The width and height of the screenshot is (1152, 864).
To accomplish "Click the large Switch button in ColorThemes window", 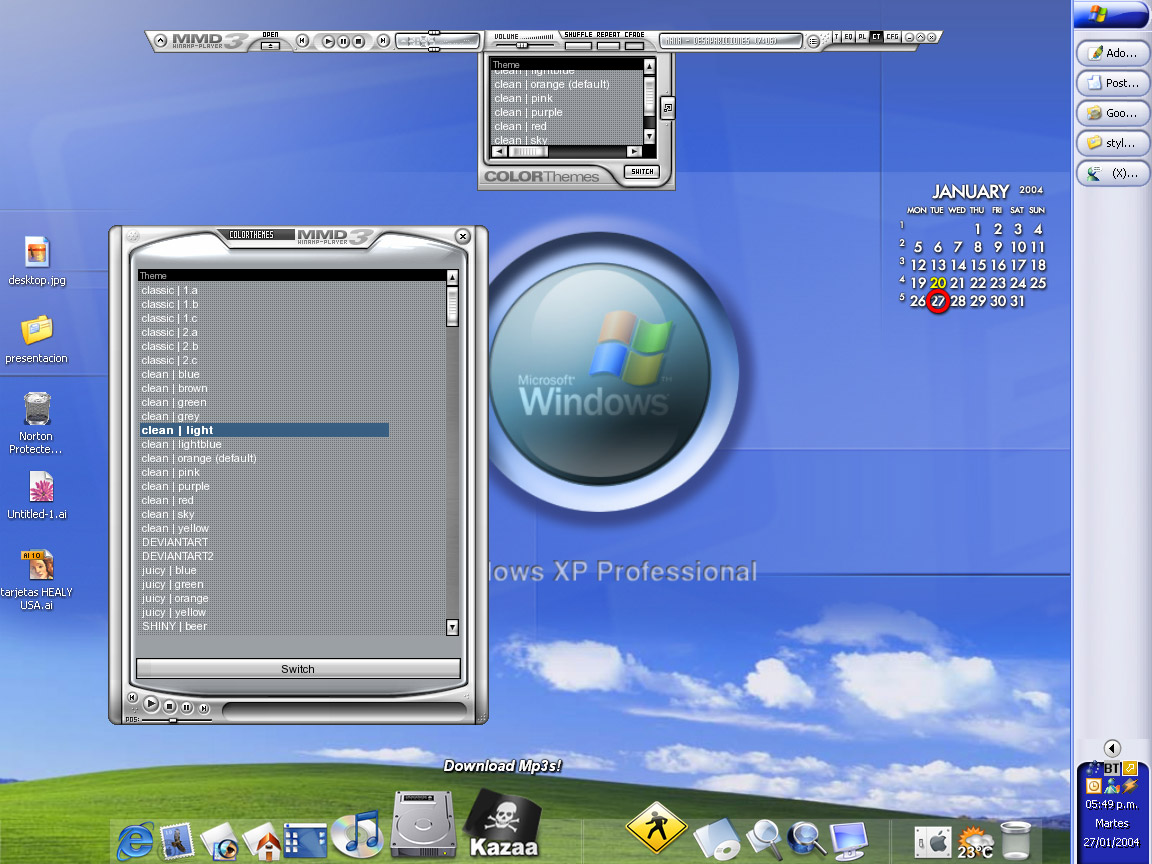I will [x=298, y=669].
